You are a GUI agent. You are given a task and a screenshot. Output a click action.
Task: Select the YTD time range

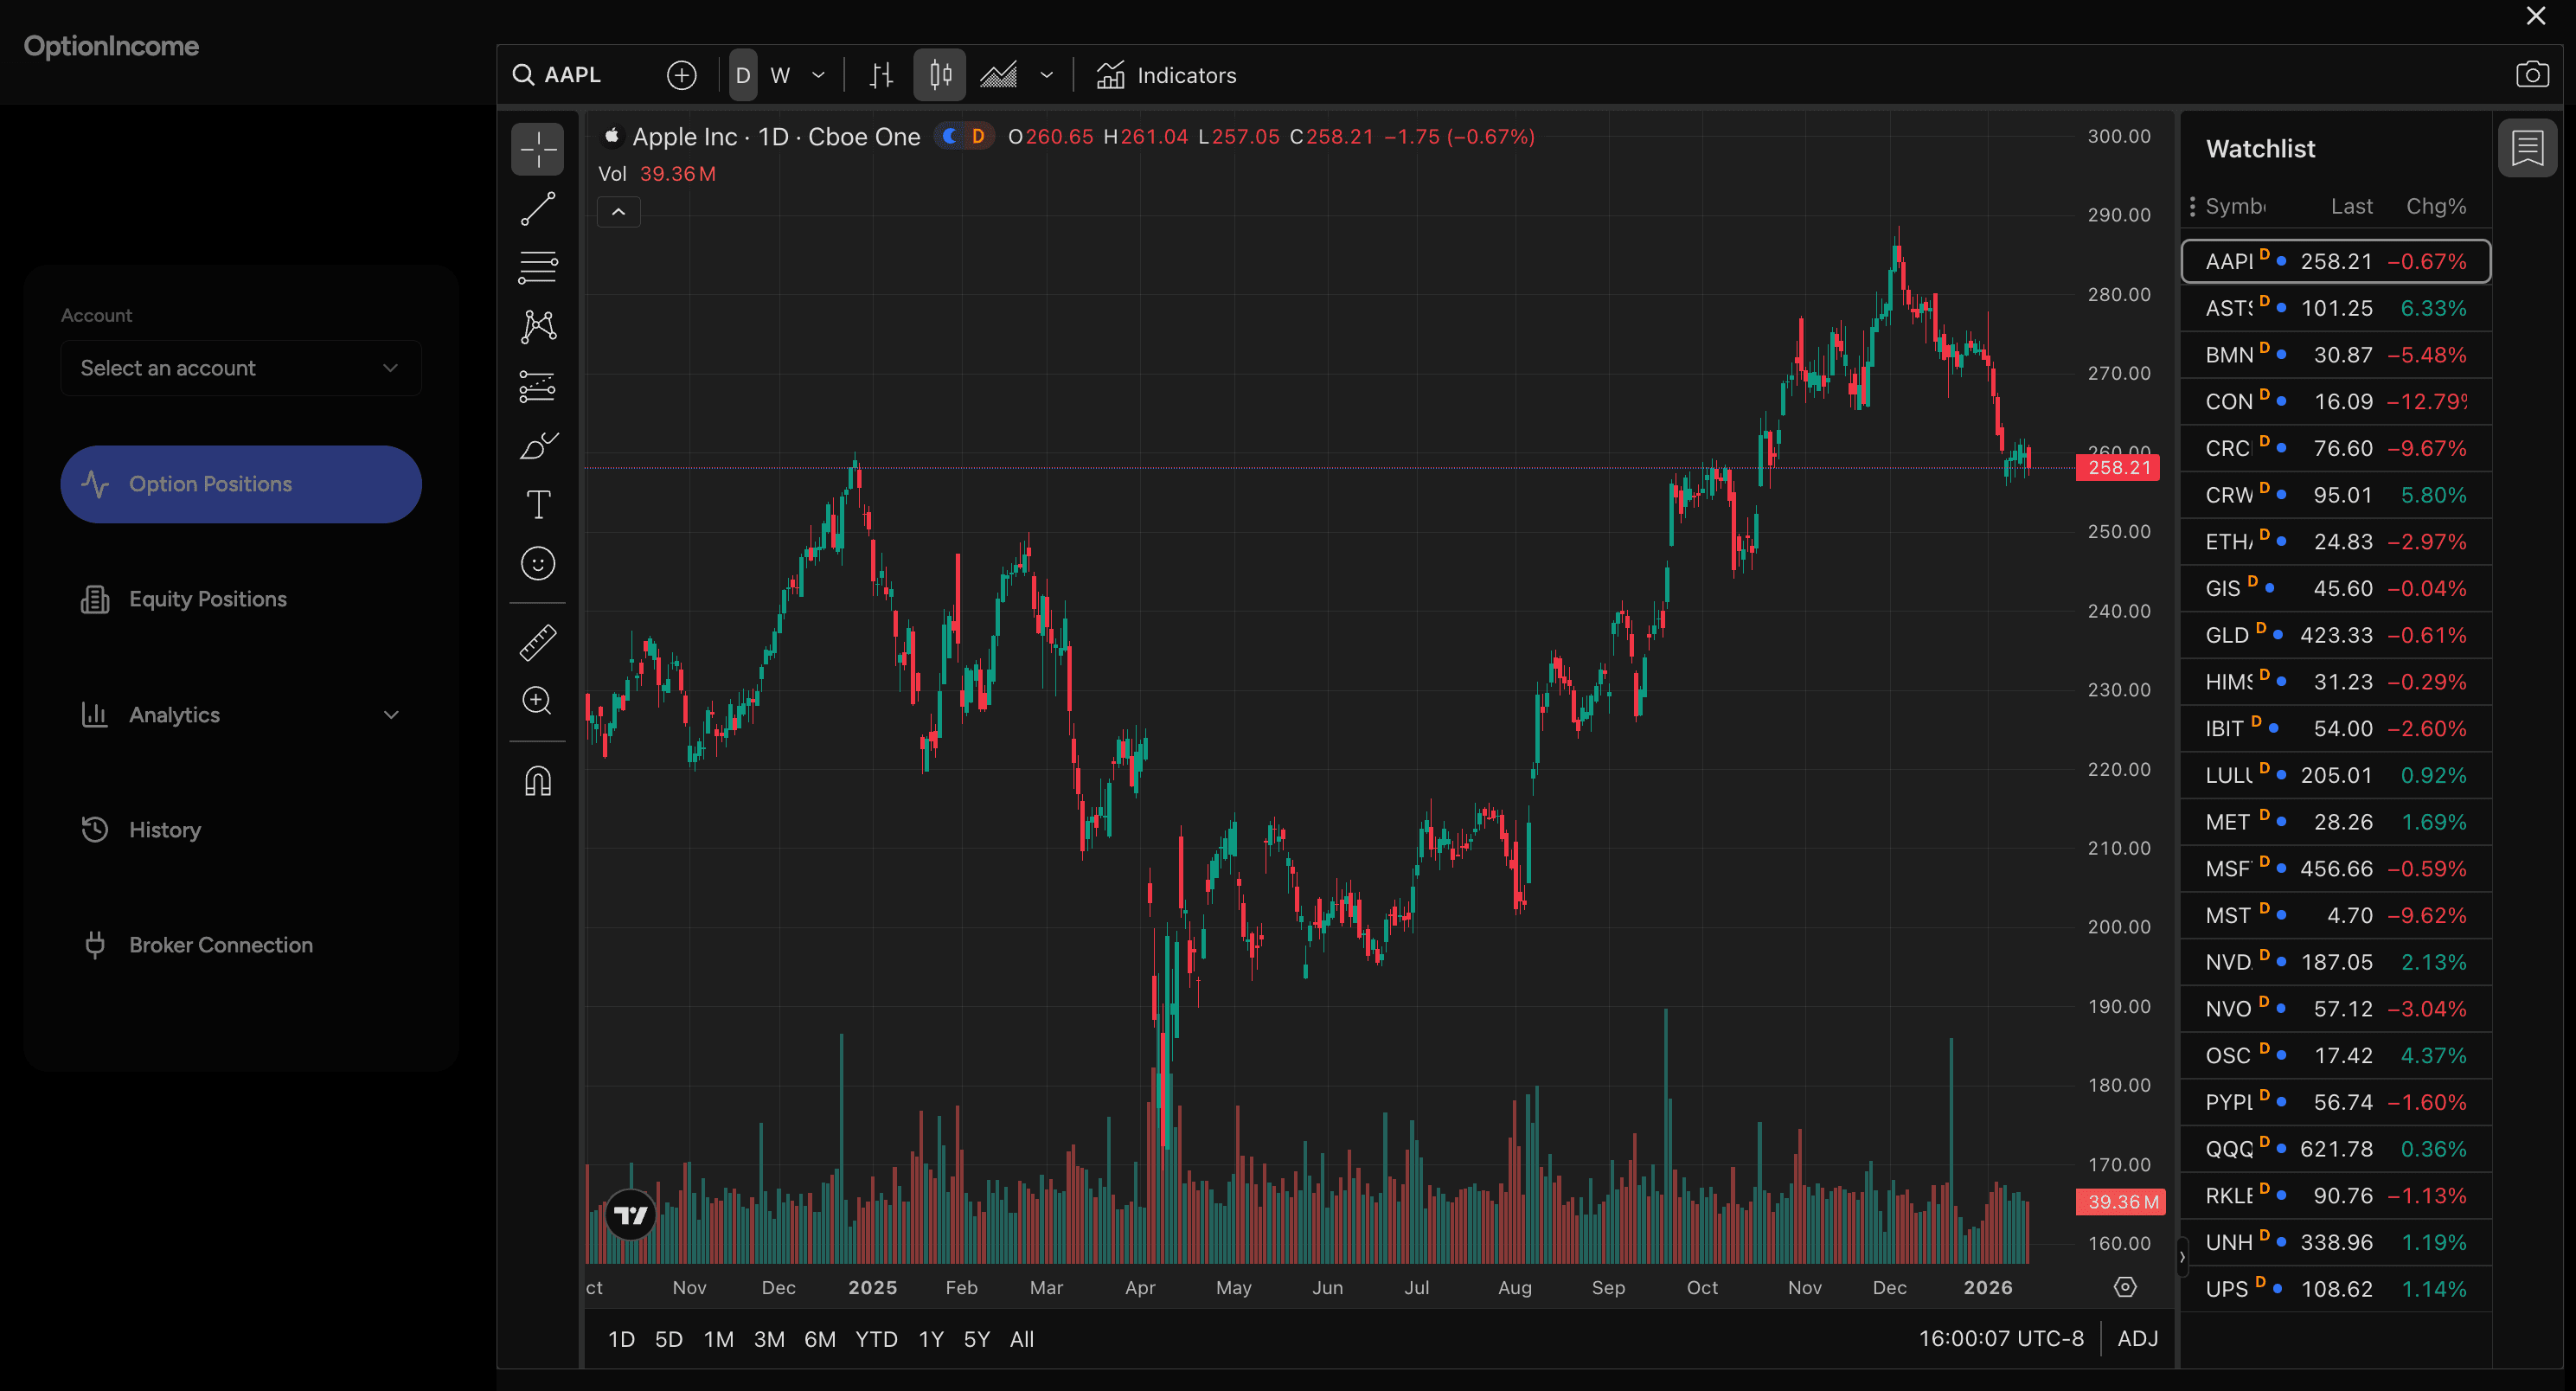(875, 1339)
